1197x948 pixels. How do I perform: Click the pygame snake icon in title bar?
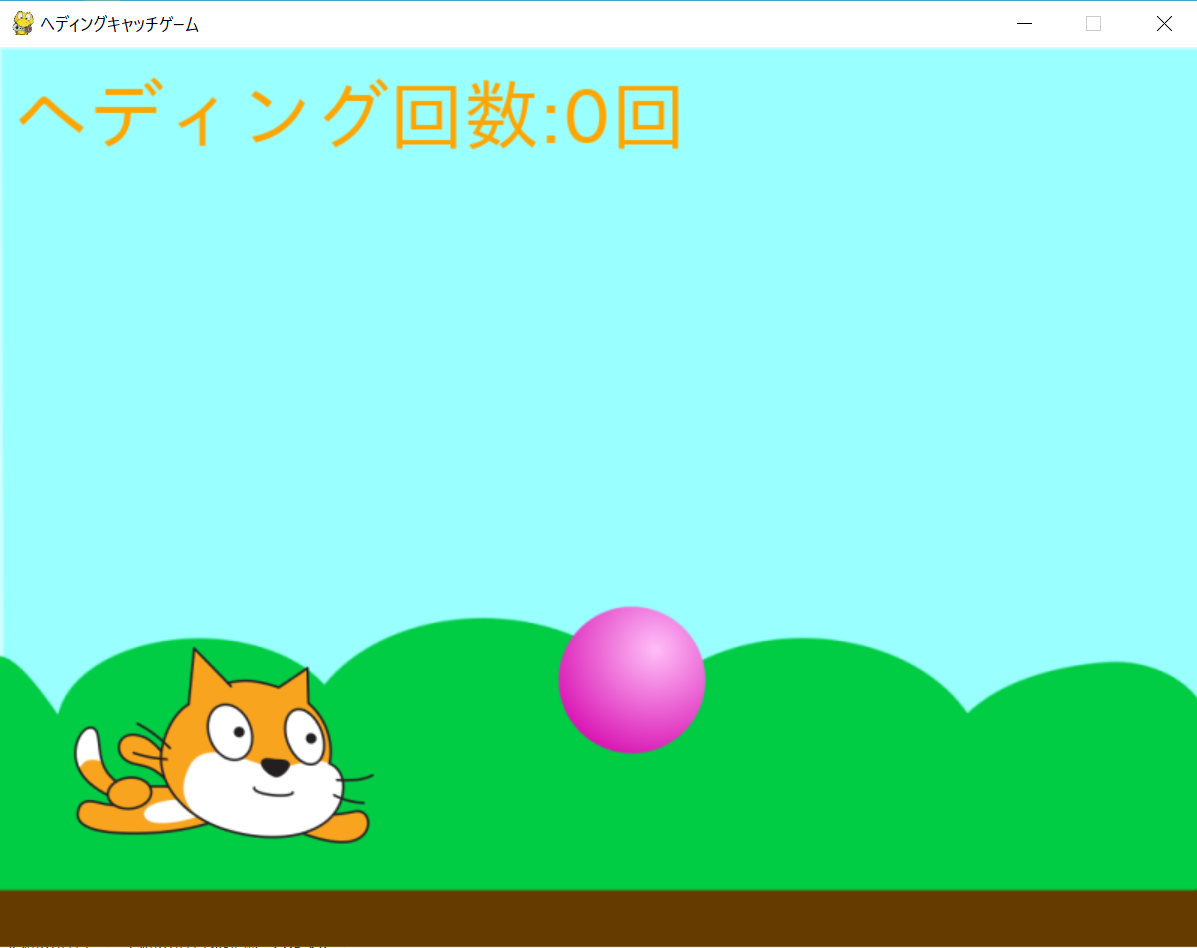pos(23,24)
